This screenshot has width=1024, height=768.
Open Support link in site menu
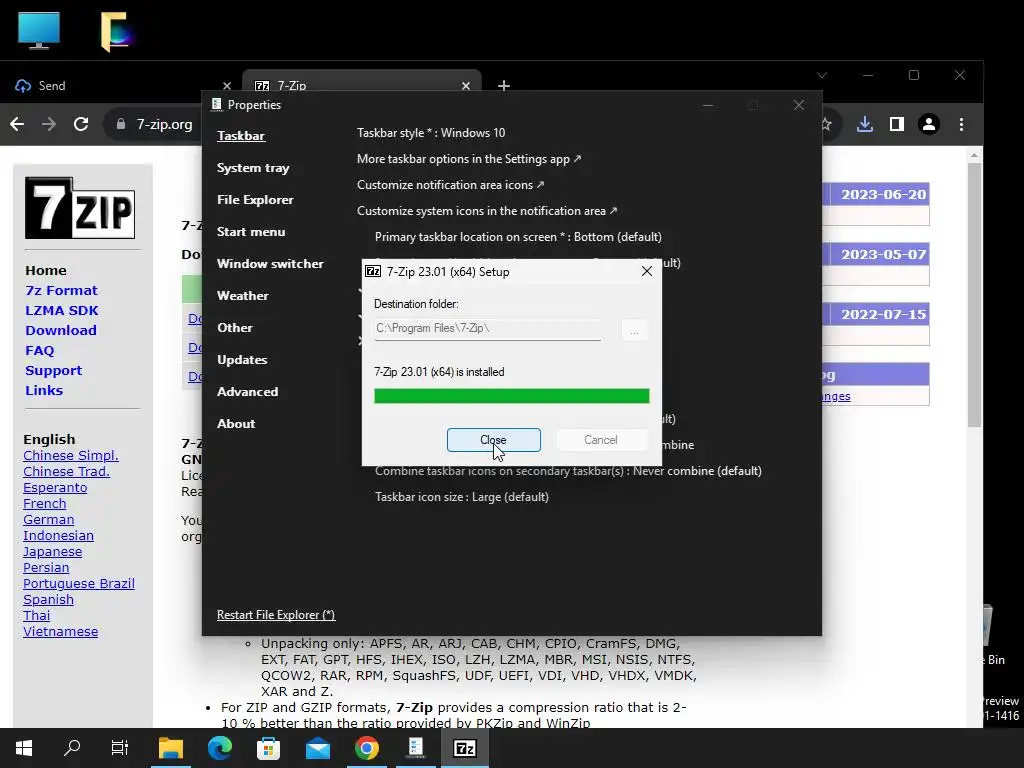54,370
